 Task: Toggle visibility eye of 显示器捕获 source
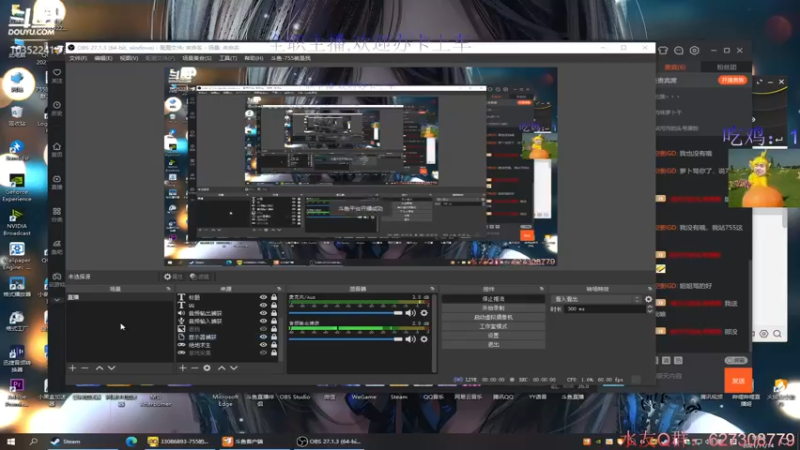pyautogui.click(x=263, y=337)
